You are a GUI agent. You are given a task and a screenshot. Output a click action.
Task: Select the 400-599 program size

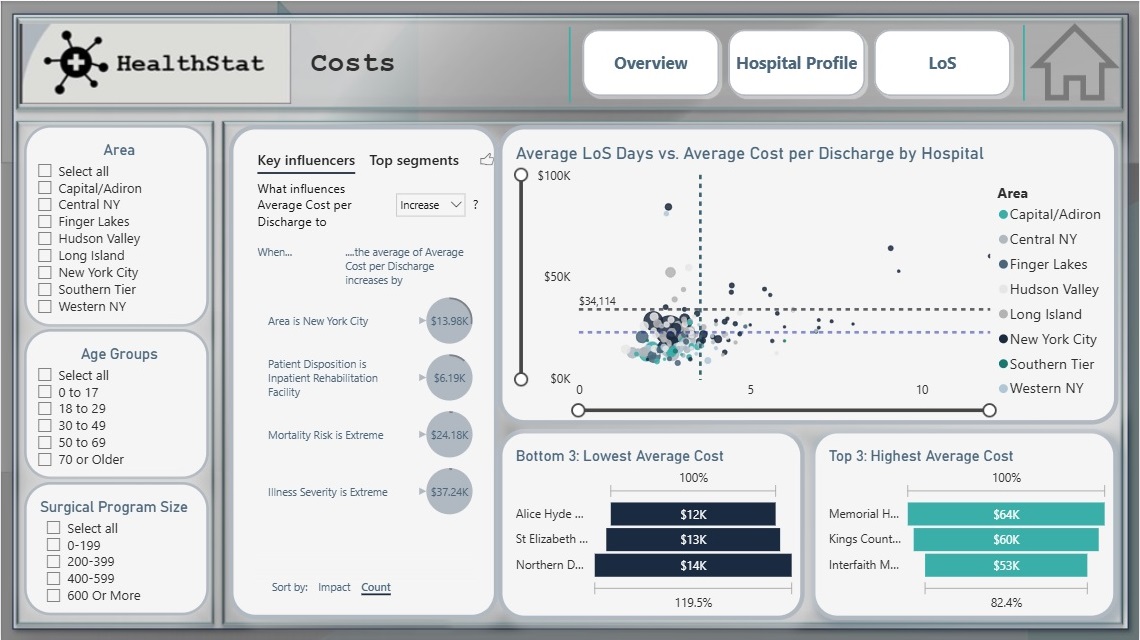[x=54, y=578]
